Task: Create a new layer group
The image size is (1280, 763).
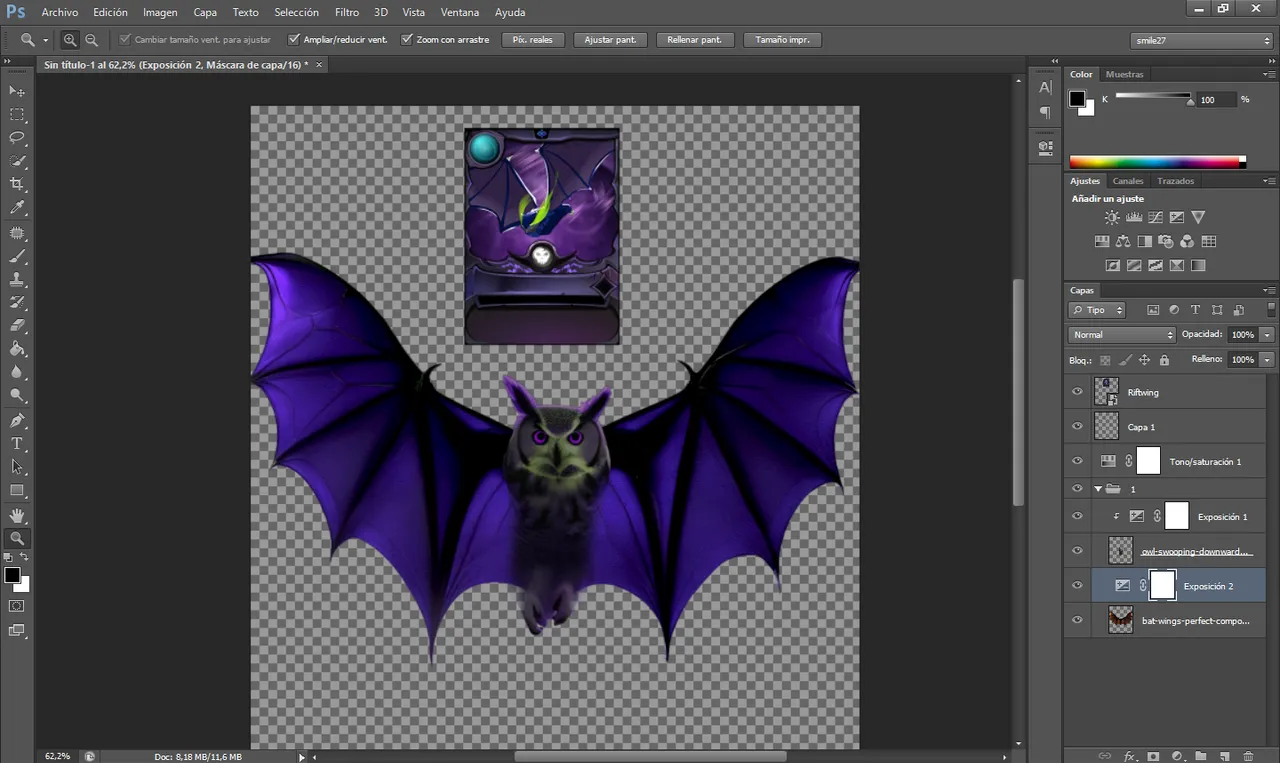Action: (x=1200, y=756)
